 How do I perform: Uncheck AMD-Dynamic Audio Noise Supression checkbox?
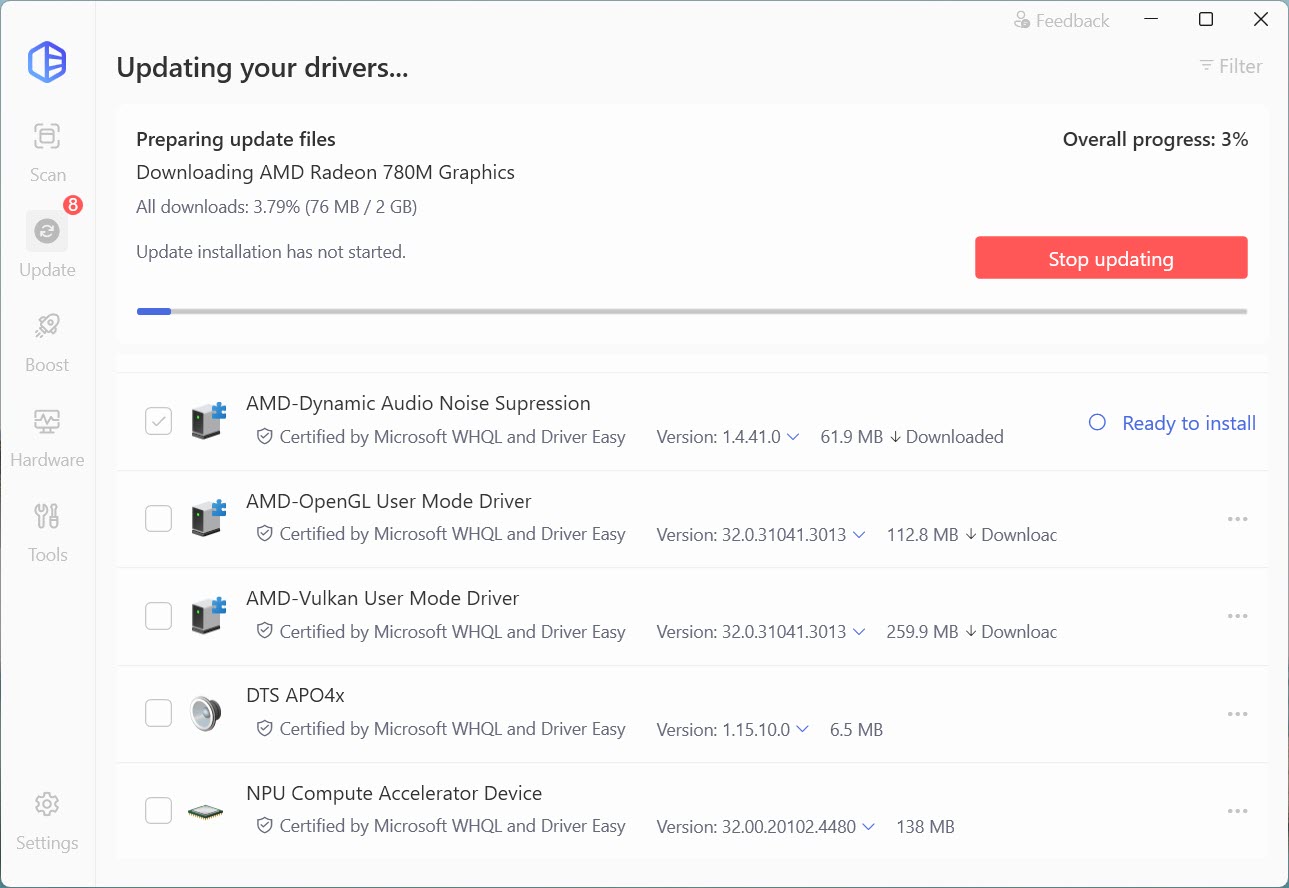[x=158, y=421]
